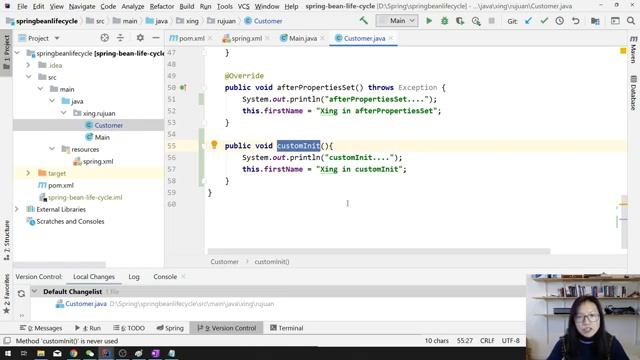Expand External Libraries node
The height and width of the screenshot is (360, 640).
coord(17,209)
